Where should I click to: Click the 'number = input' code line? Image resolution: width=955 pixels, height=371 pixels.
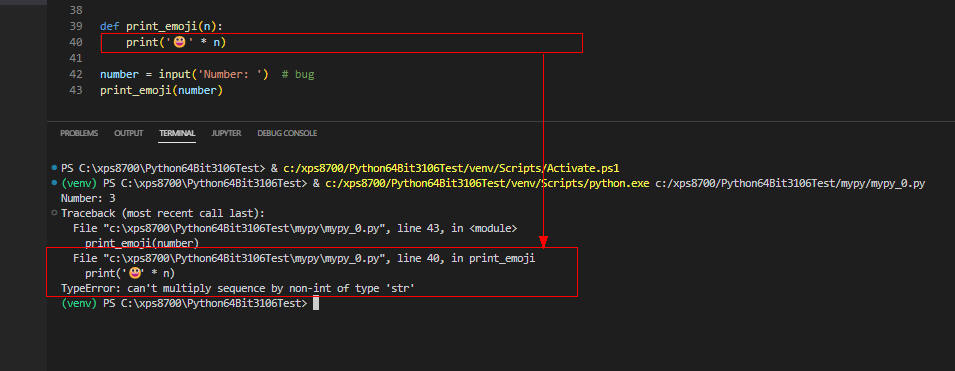185,74
